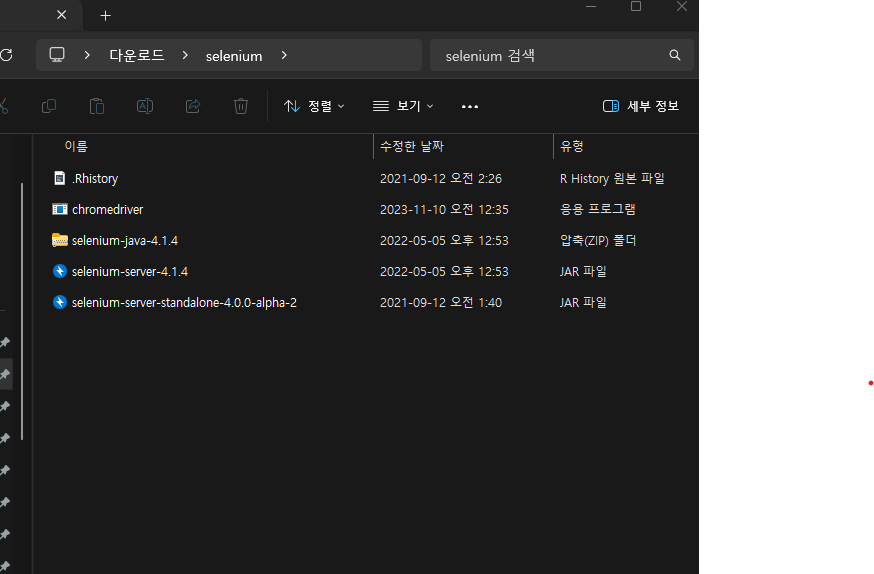Maximize the Explorer window
This screenshot has height=574, width=874.
(x=636, y=7)
